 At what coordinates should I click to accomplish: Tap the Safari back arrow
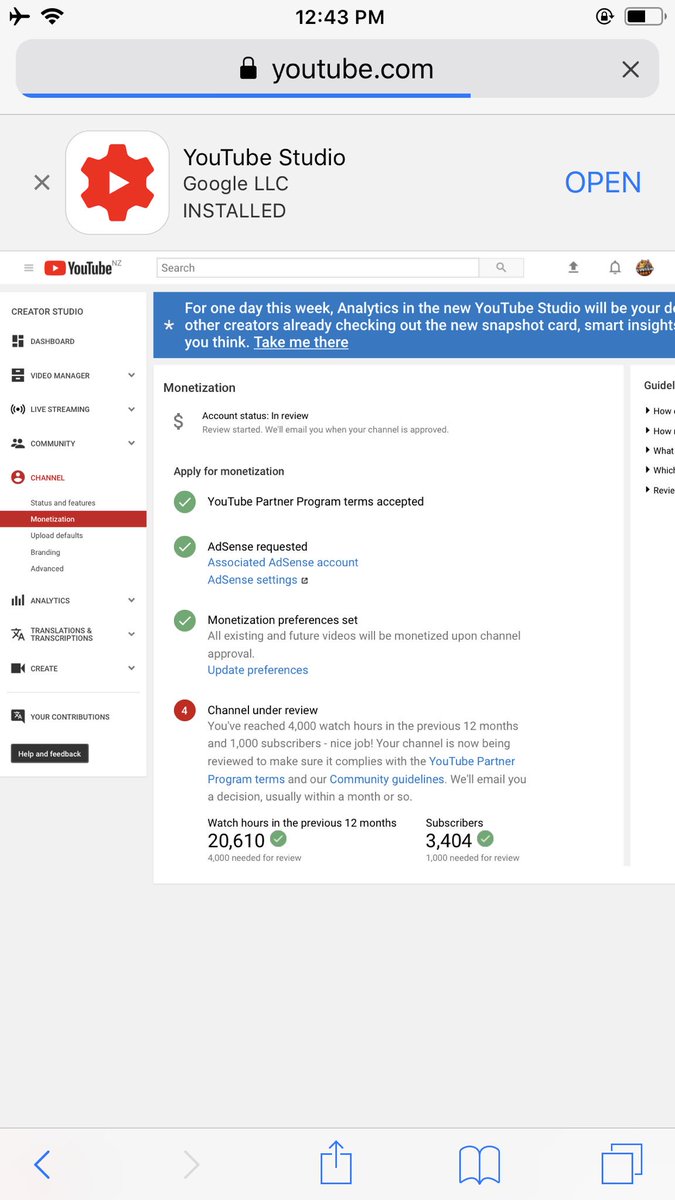(42, 1164)
